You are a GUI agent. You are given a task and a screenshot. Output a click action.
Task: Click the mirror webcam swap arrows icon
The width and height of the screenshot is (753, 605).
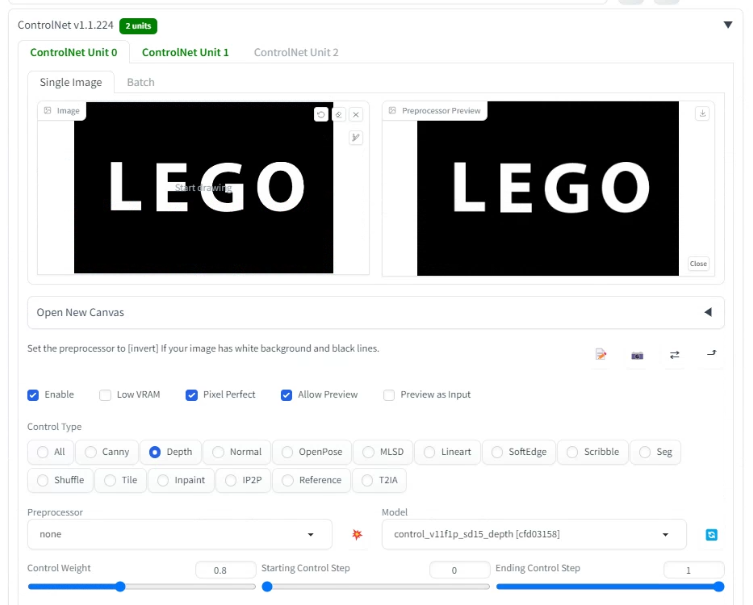click(675, 355)
